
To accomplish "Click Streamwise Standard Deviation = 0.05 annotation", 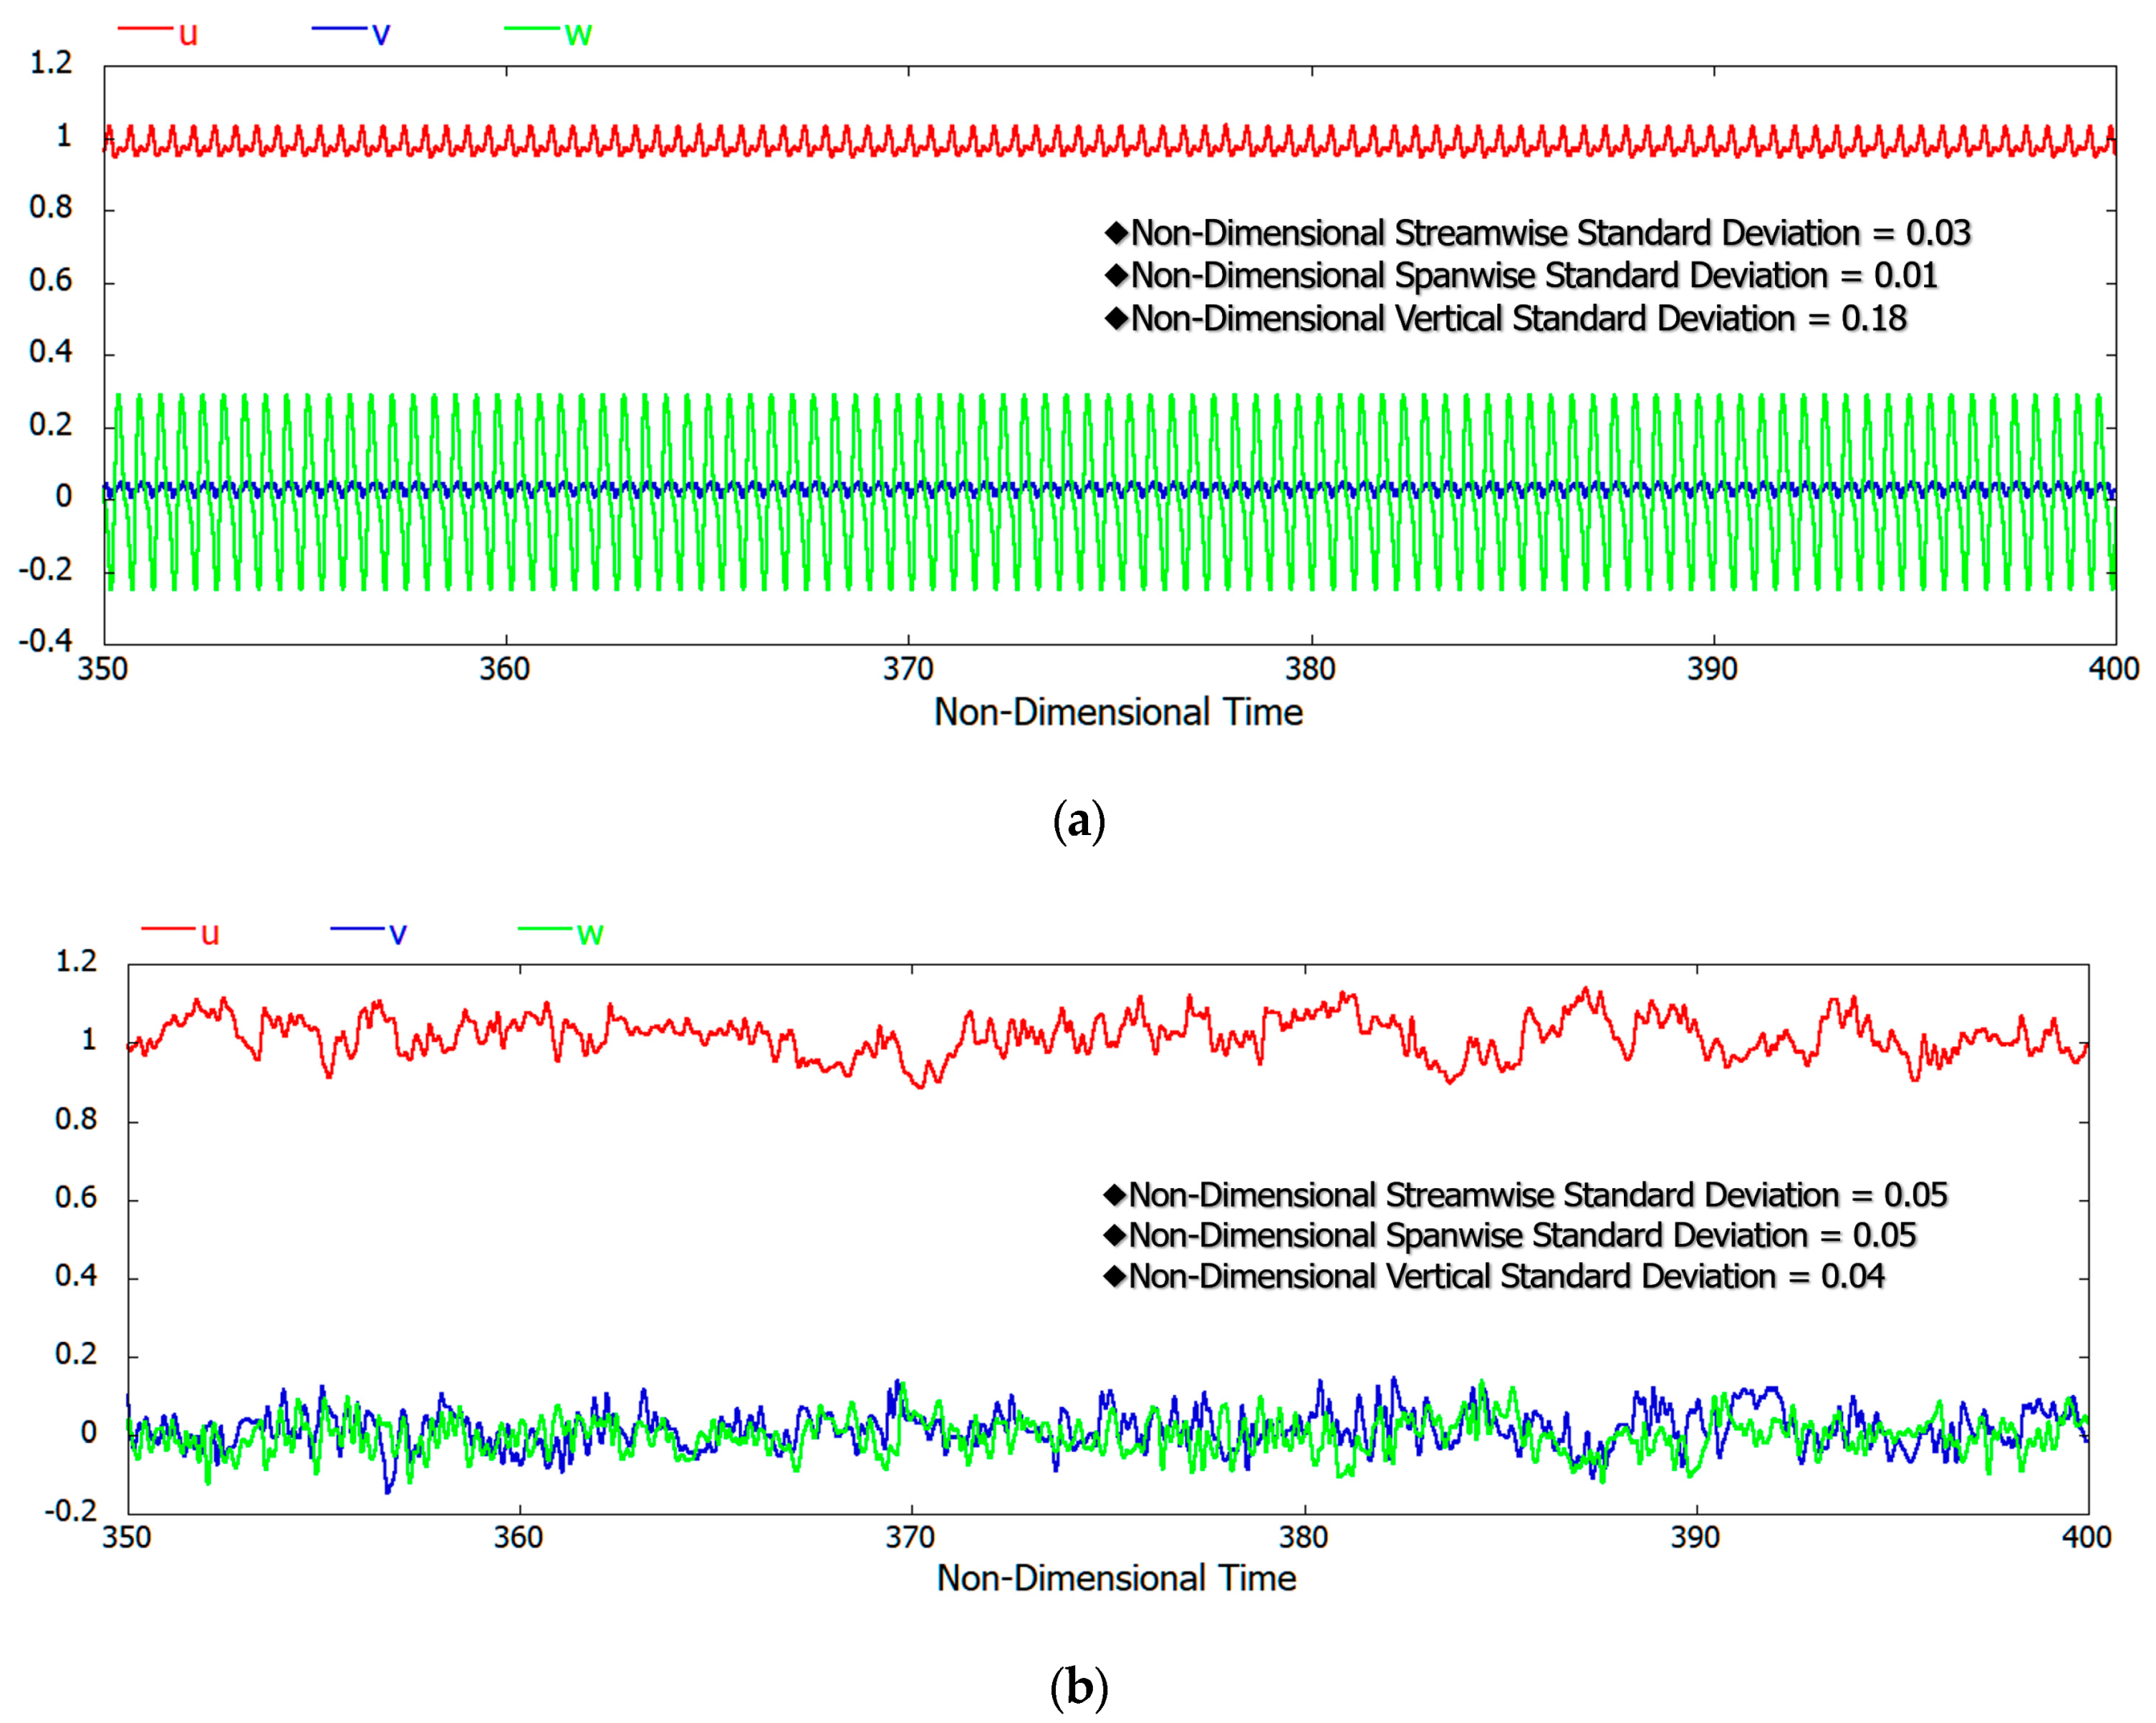I will coord(1526,1195).
